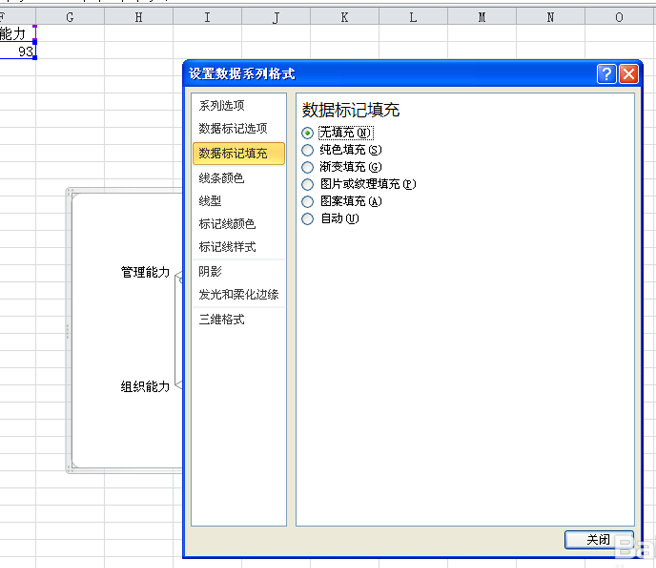Choose the 纯色填充(S) radio button

point(308,150)
